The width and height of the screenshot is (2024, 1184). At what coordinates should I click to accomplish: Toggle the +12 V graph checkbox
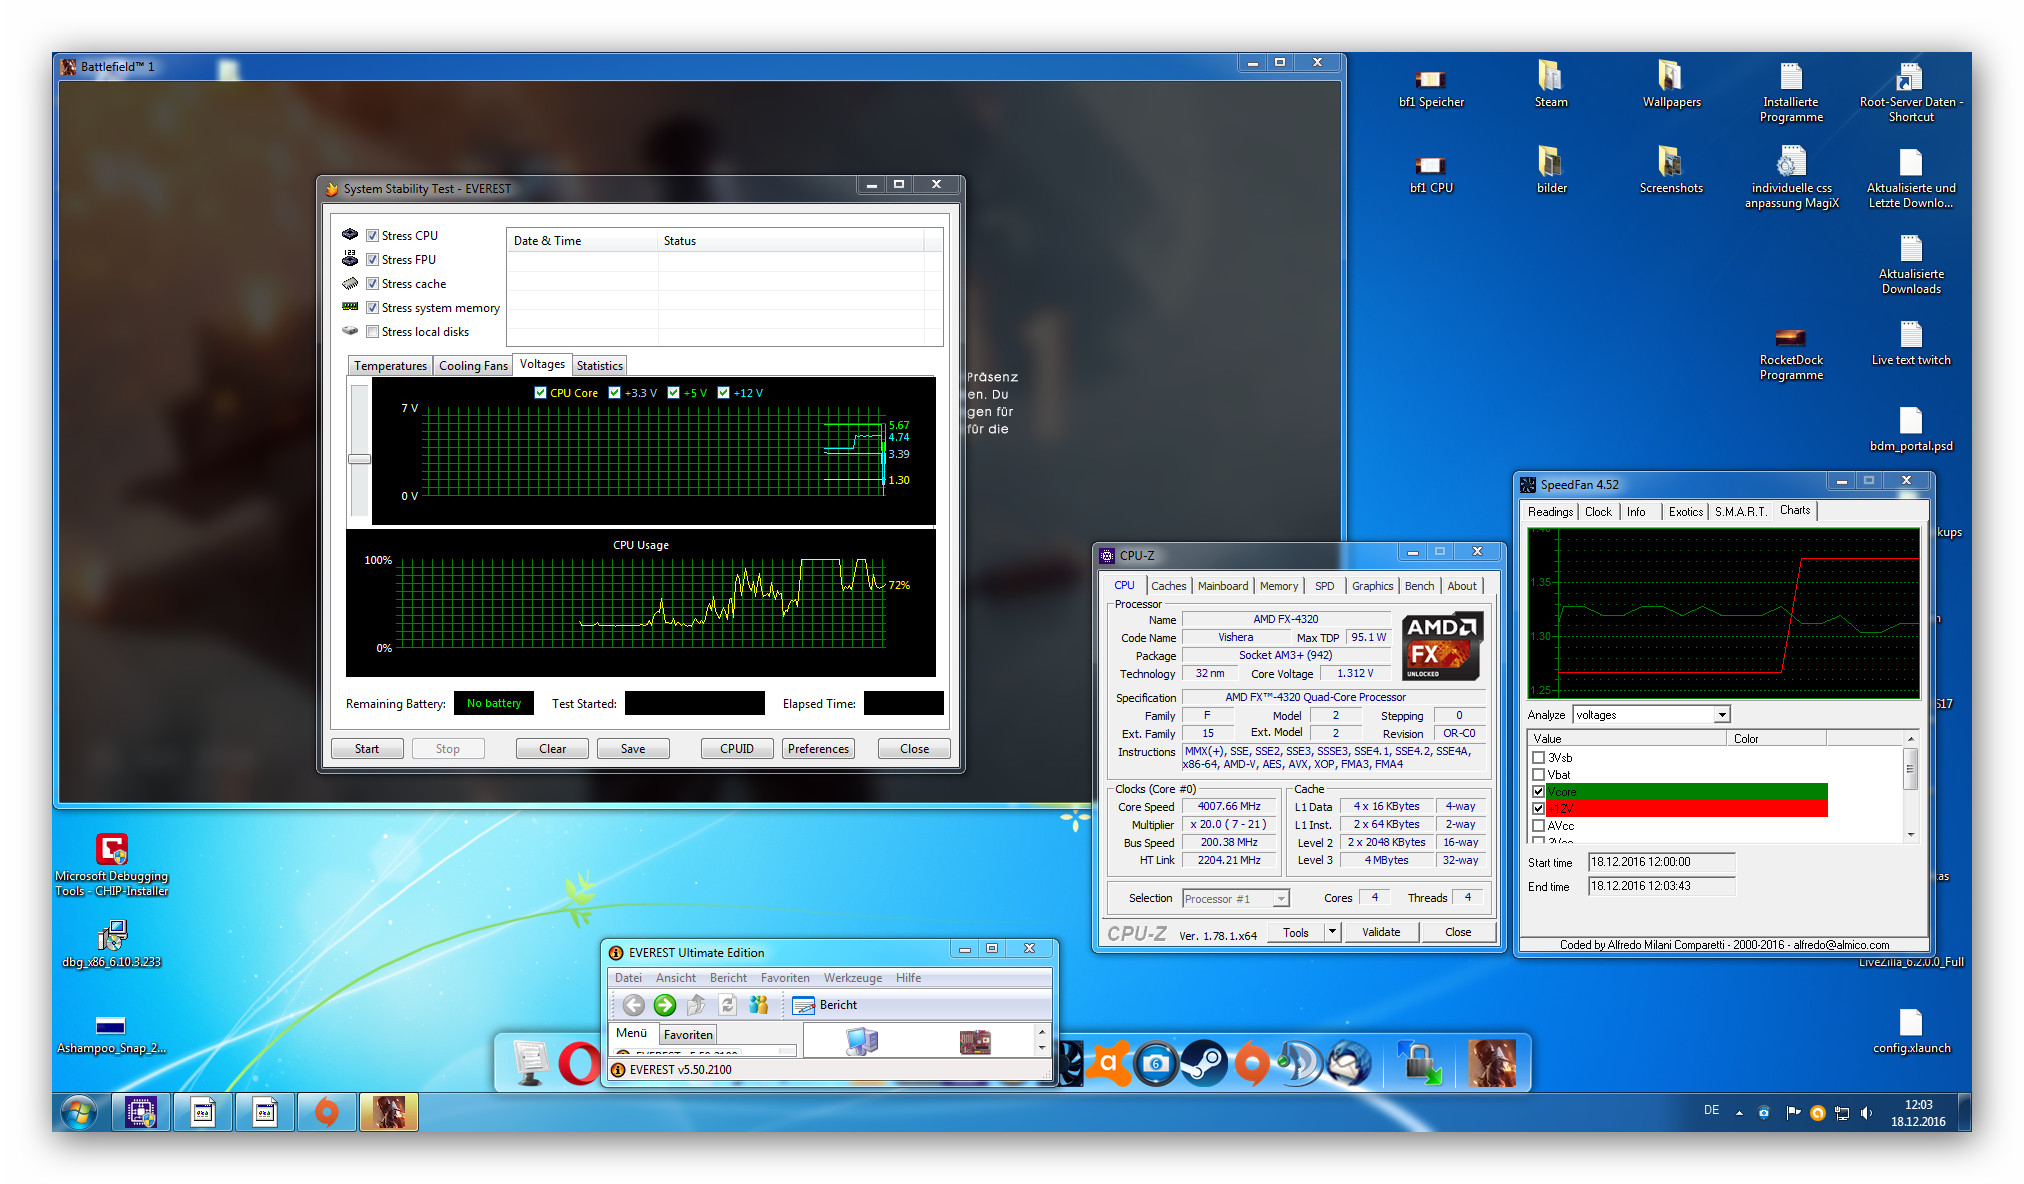pyautogui.click(x=724, y=393)
